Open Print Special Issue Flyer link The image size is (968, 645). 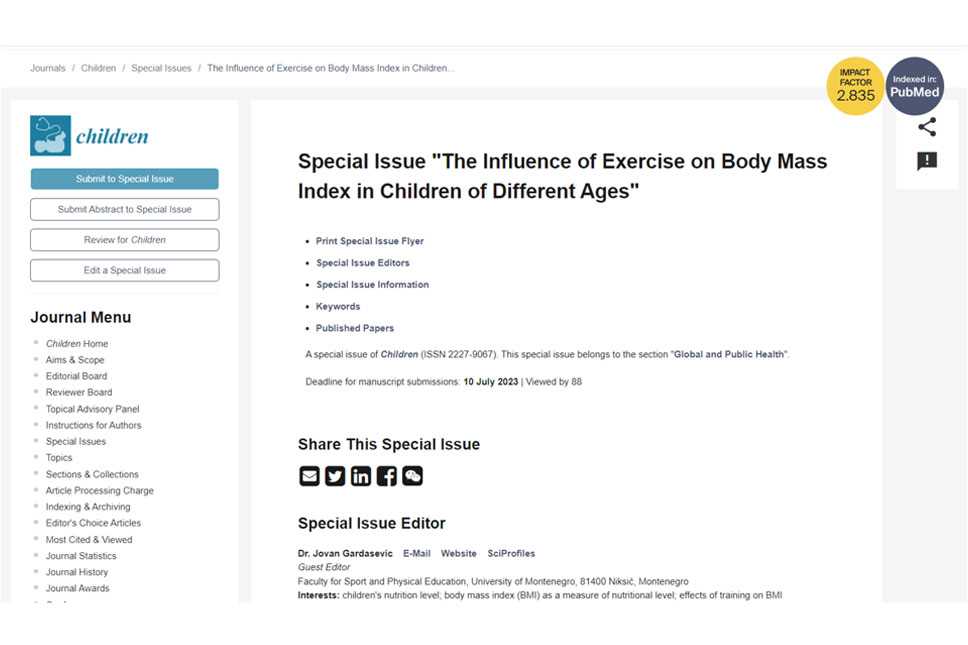(370, 241)
